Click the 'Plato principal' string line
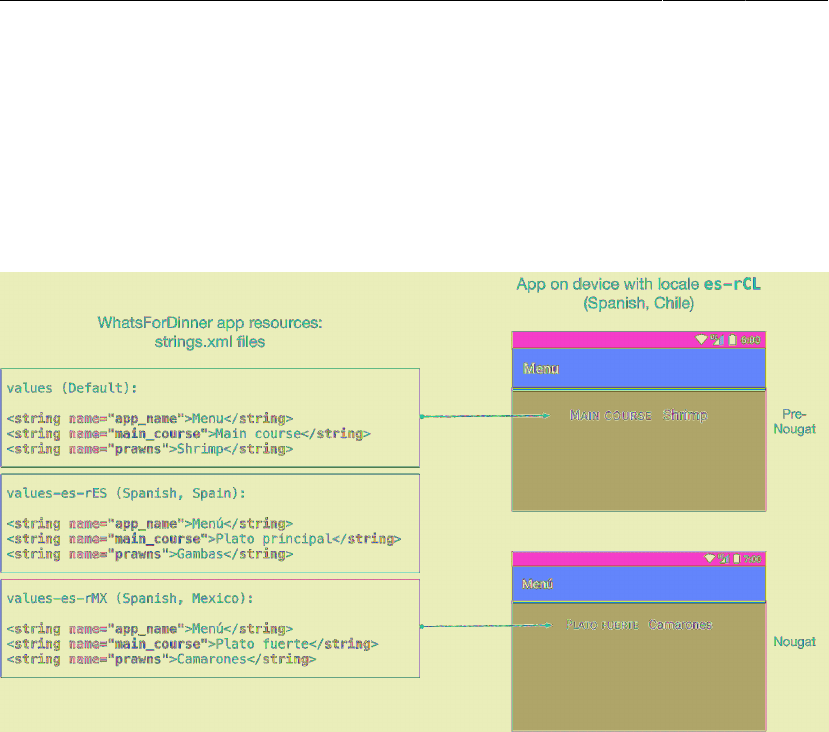Image resolution: width=829 pixels, height=732 pixels. [x=204, y=539]
